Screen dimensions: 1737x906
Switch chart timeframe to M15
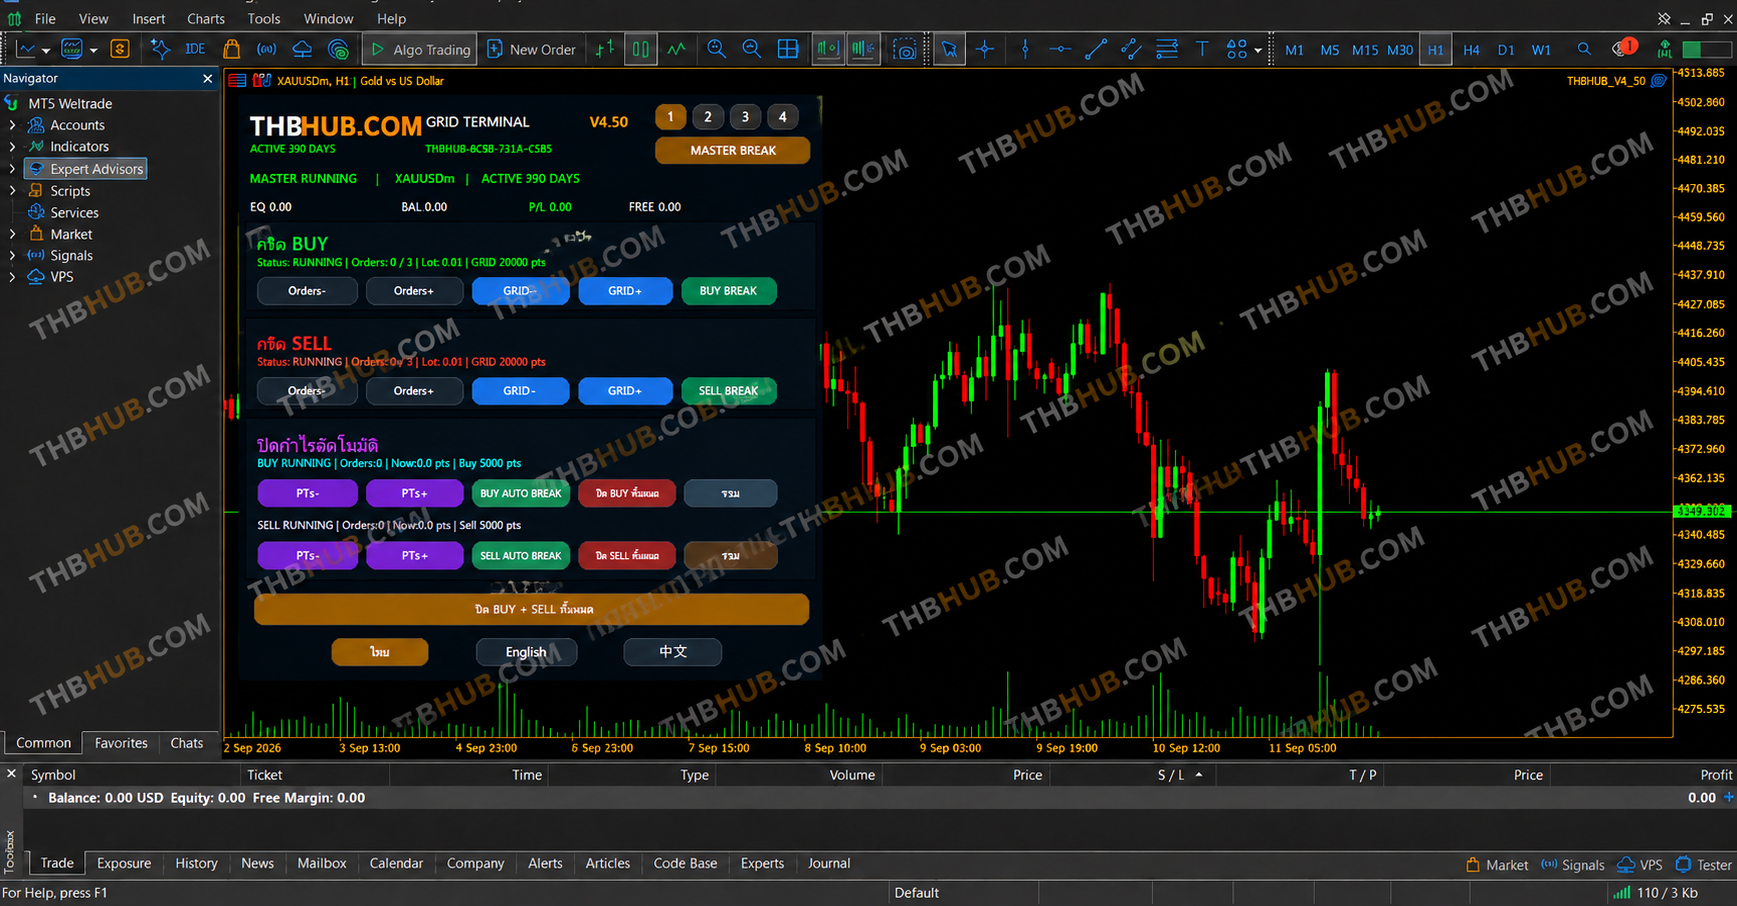[1365, 50]
